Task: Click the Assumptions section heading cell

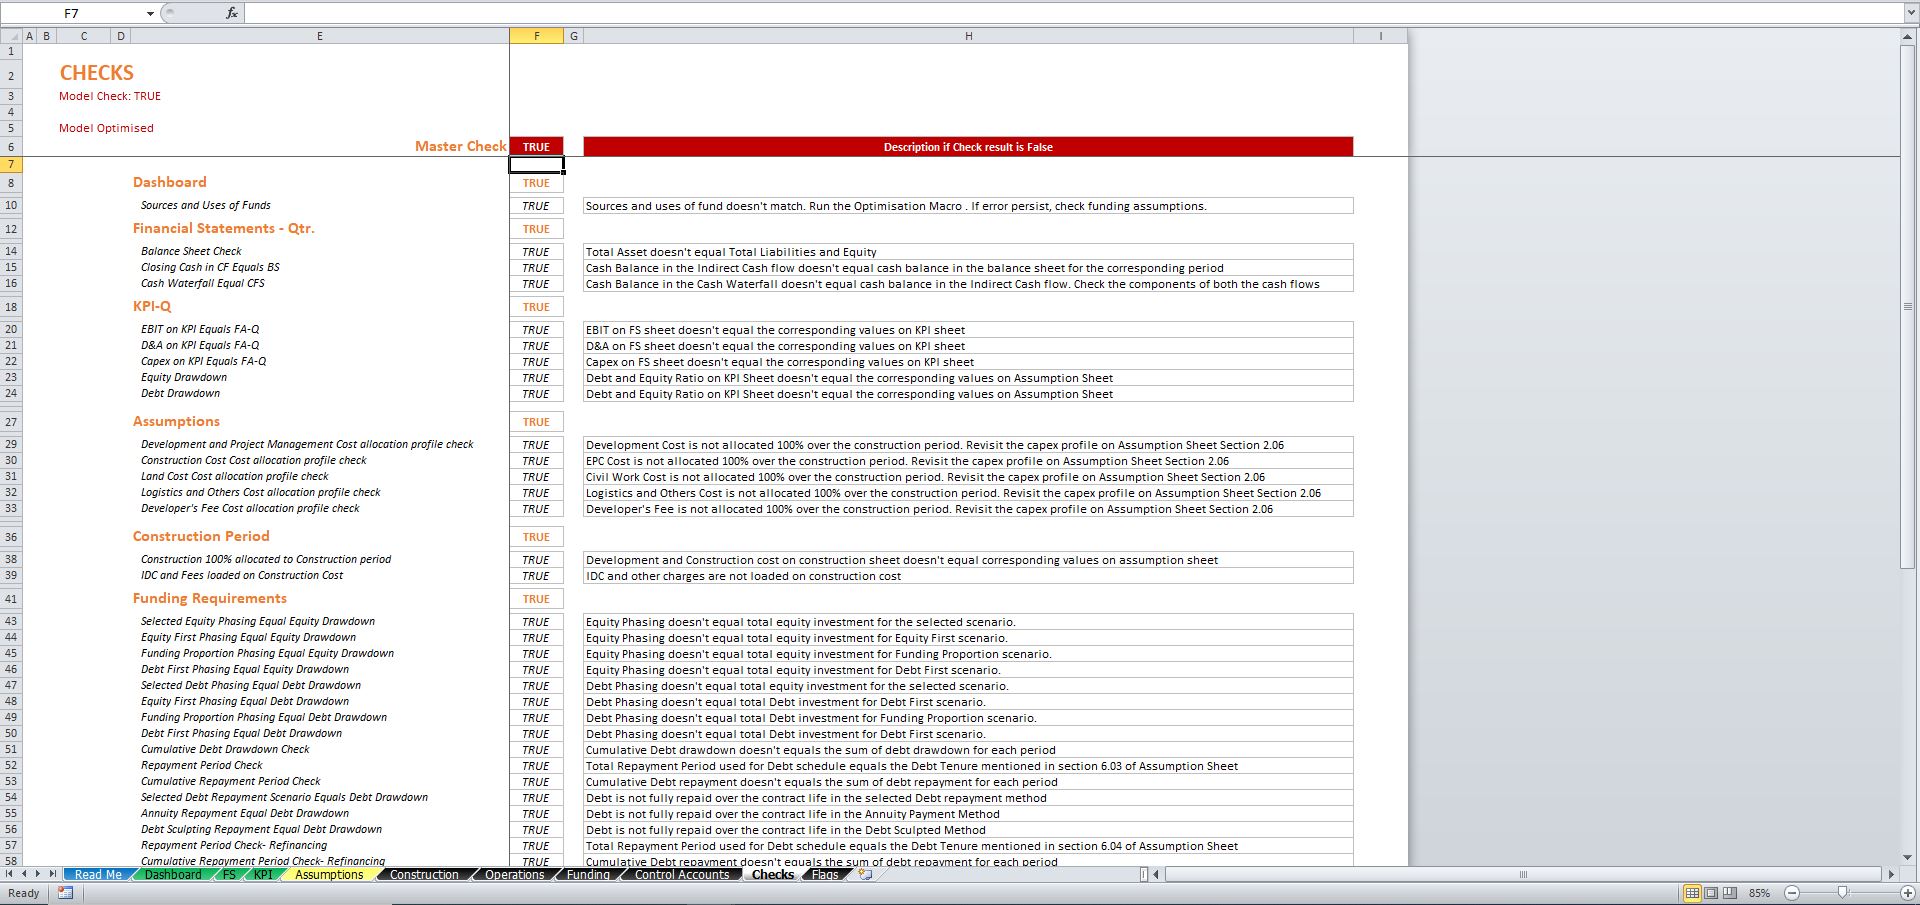Action: (x=176, y=421)
